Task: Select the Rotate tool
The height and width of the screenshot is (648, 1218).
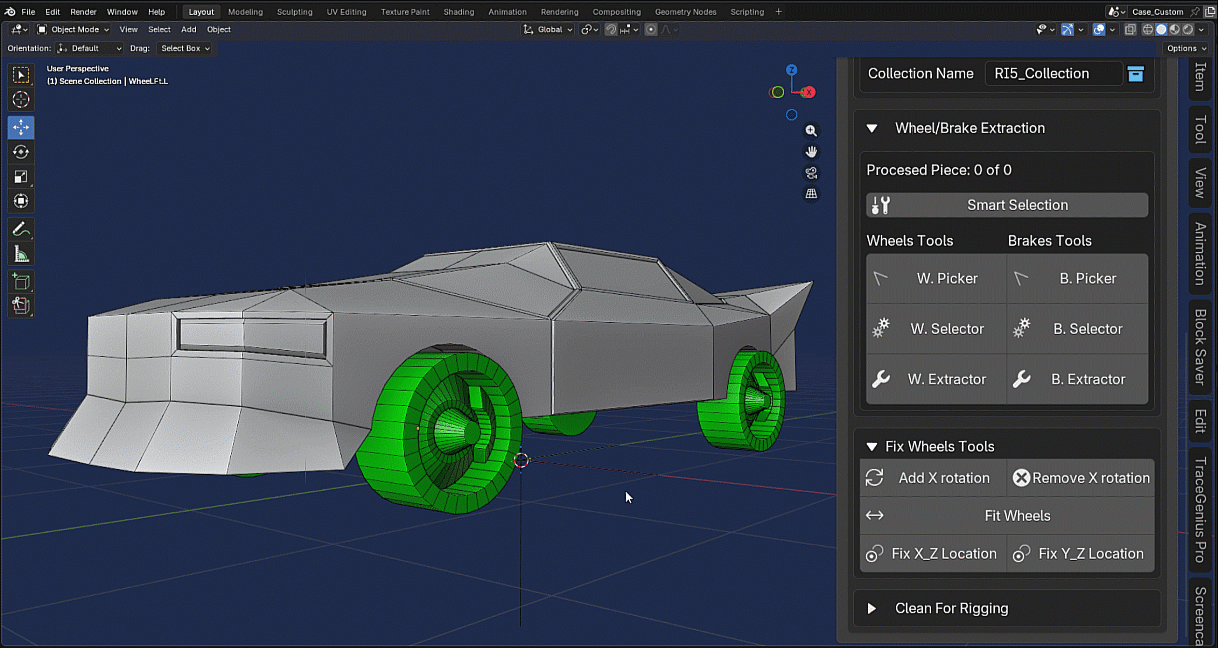Action: point(21,152)
